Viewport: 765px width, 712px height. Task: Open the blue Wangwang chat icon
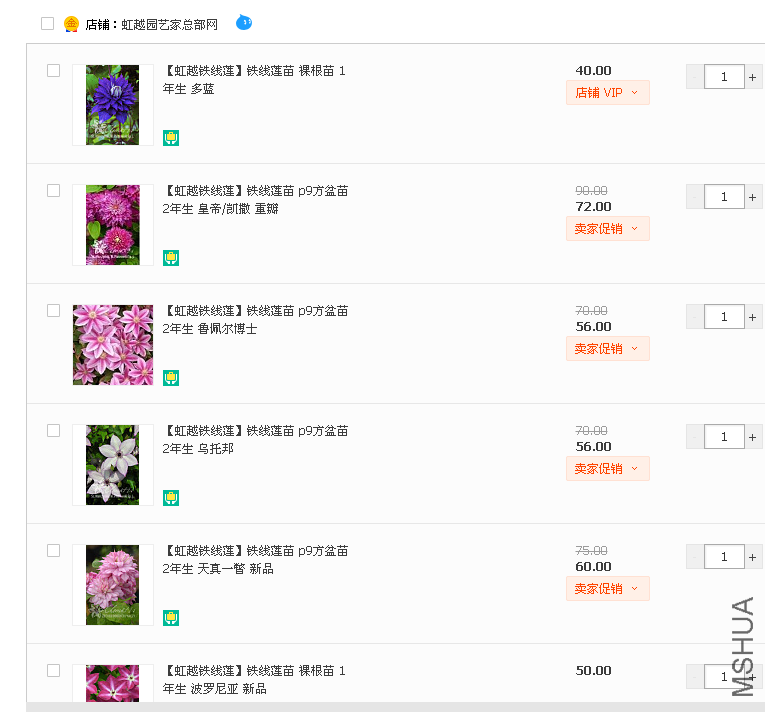coord(244,22)
